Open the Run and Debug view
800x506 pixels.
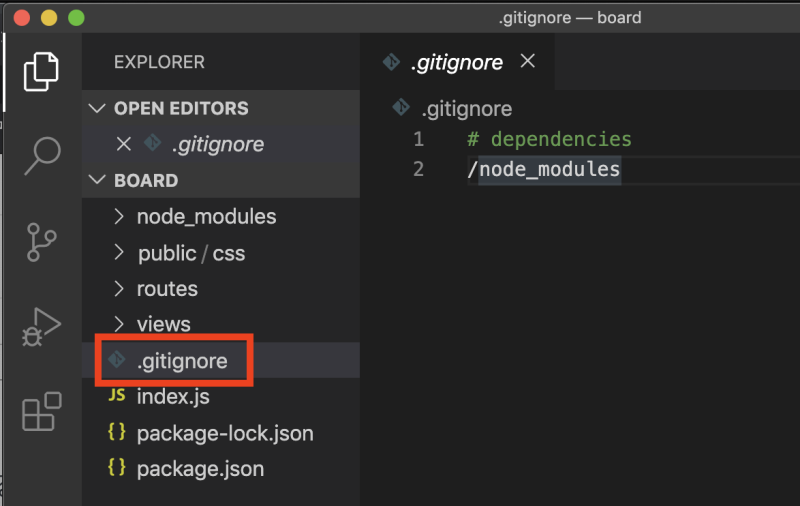[41, 327]
